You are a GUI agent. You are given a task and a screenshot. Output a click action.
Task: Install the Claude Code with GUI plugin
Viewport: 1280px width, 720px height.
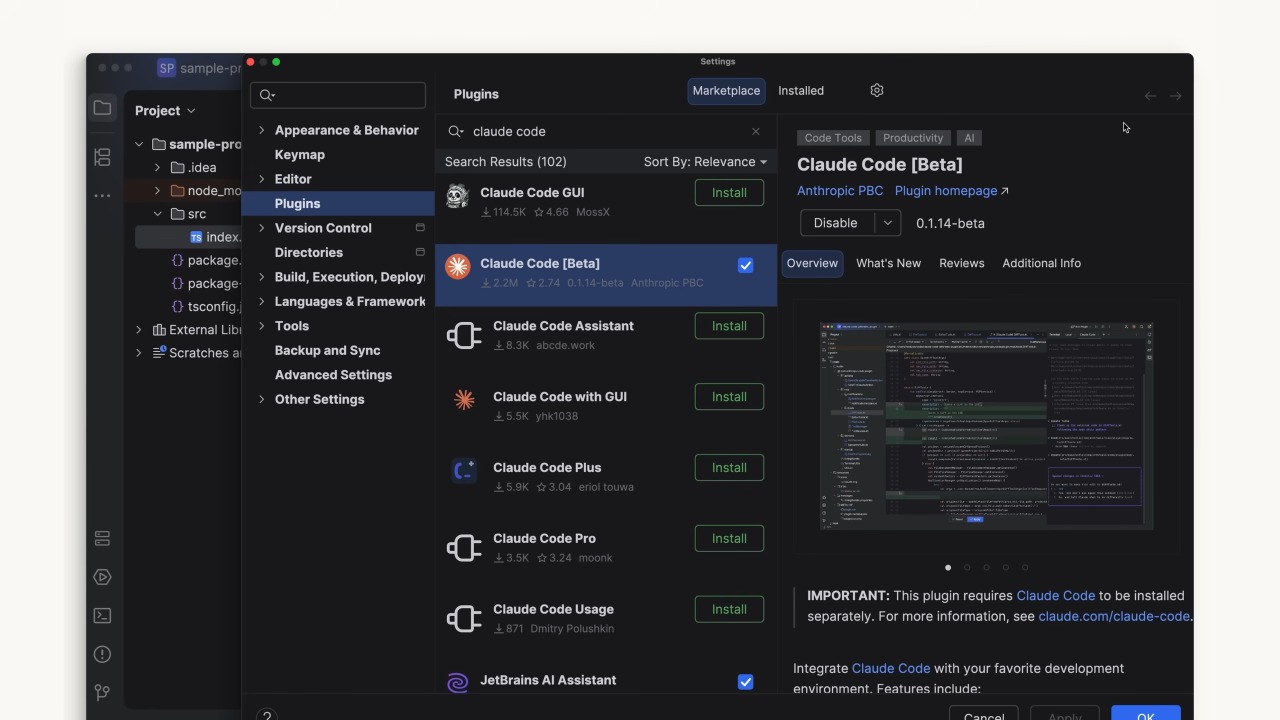(x=729, y=397)
